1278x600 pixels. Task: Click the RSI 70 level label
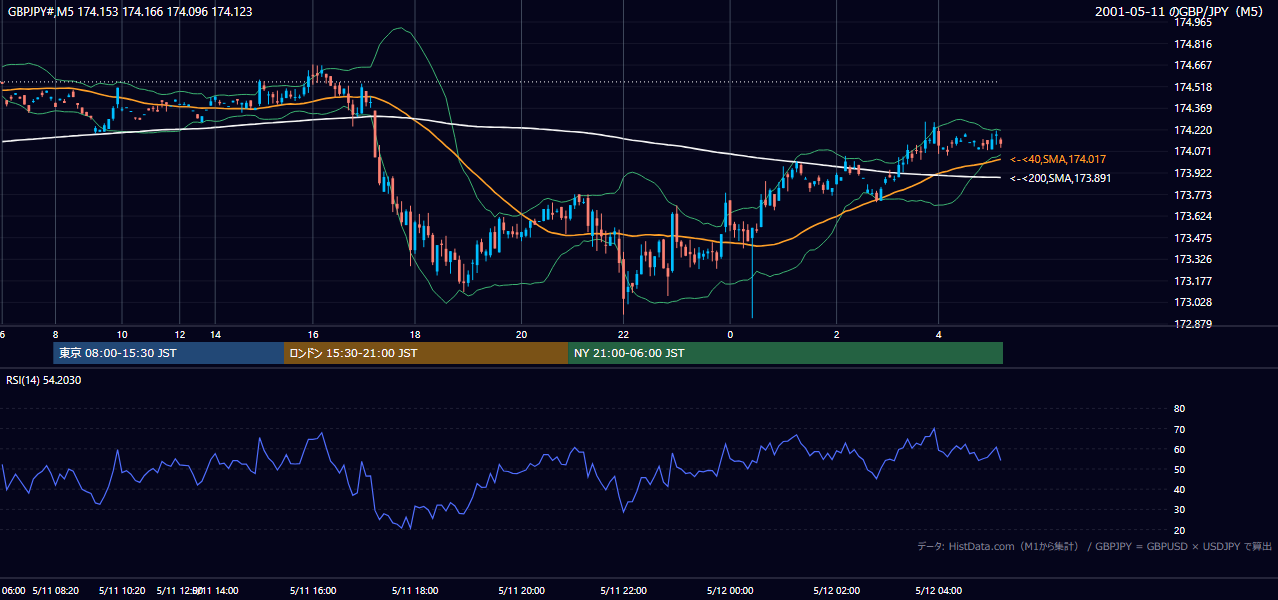click(x=1179, y=429)
